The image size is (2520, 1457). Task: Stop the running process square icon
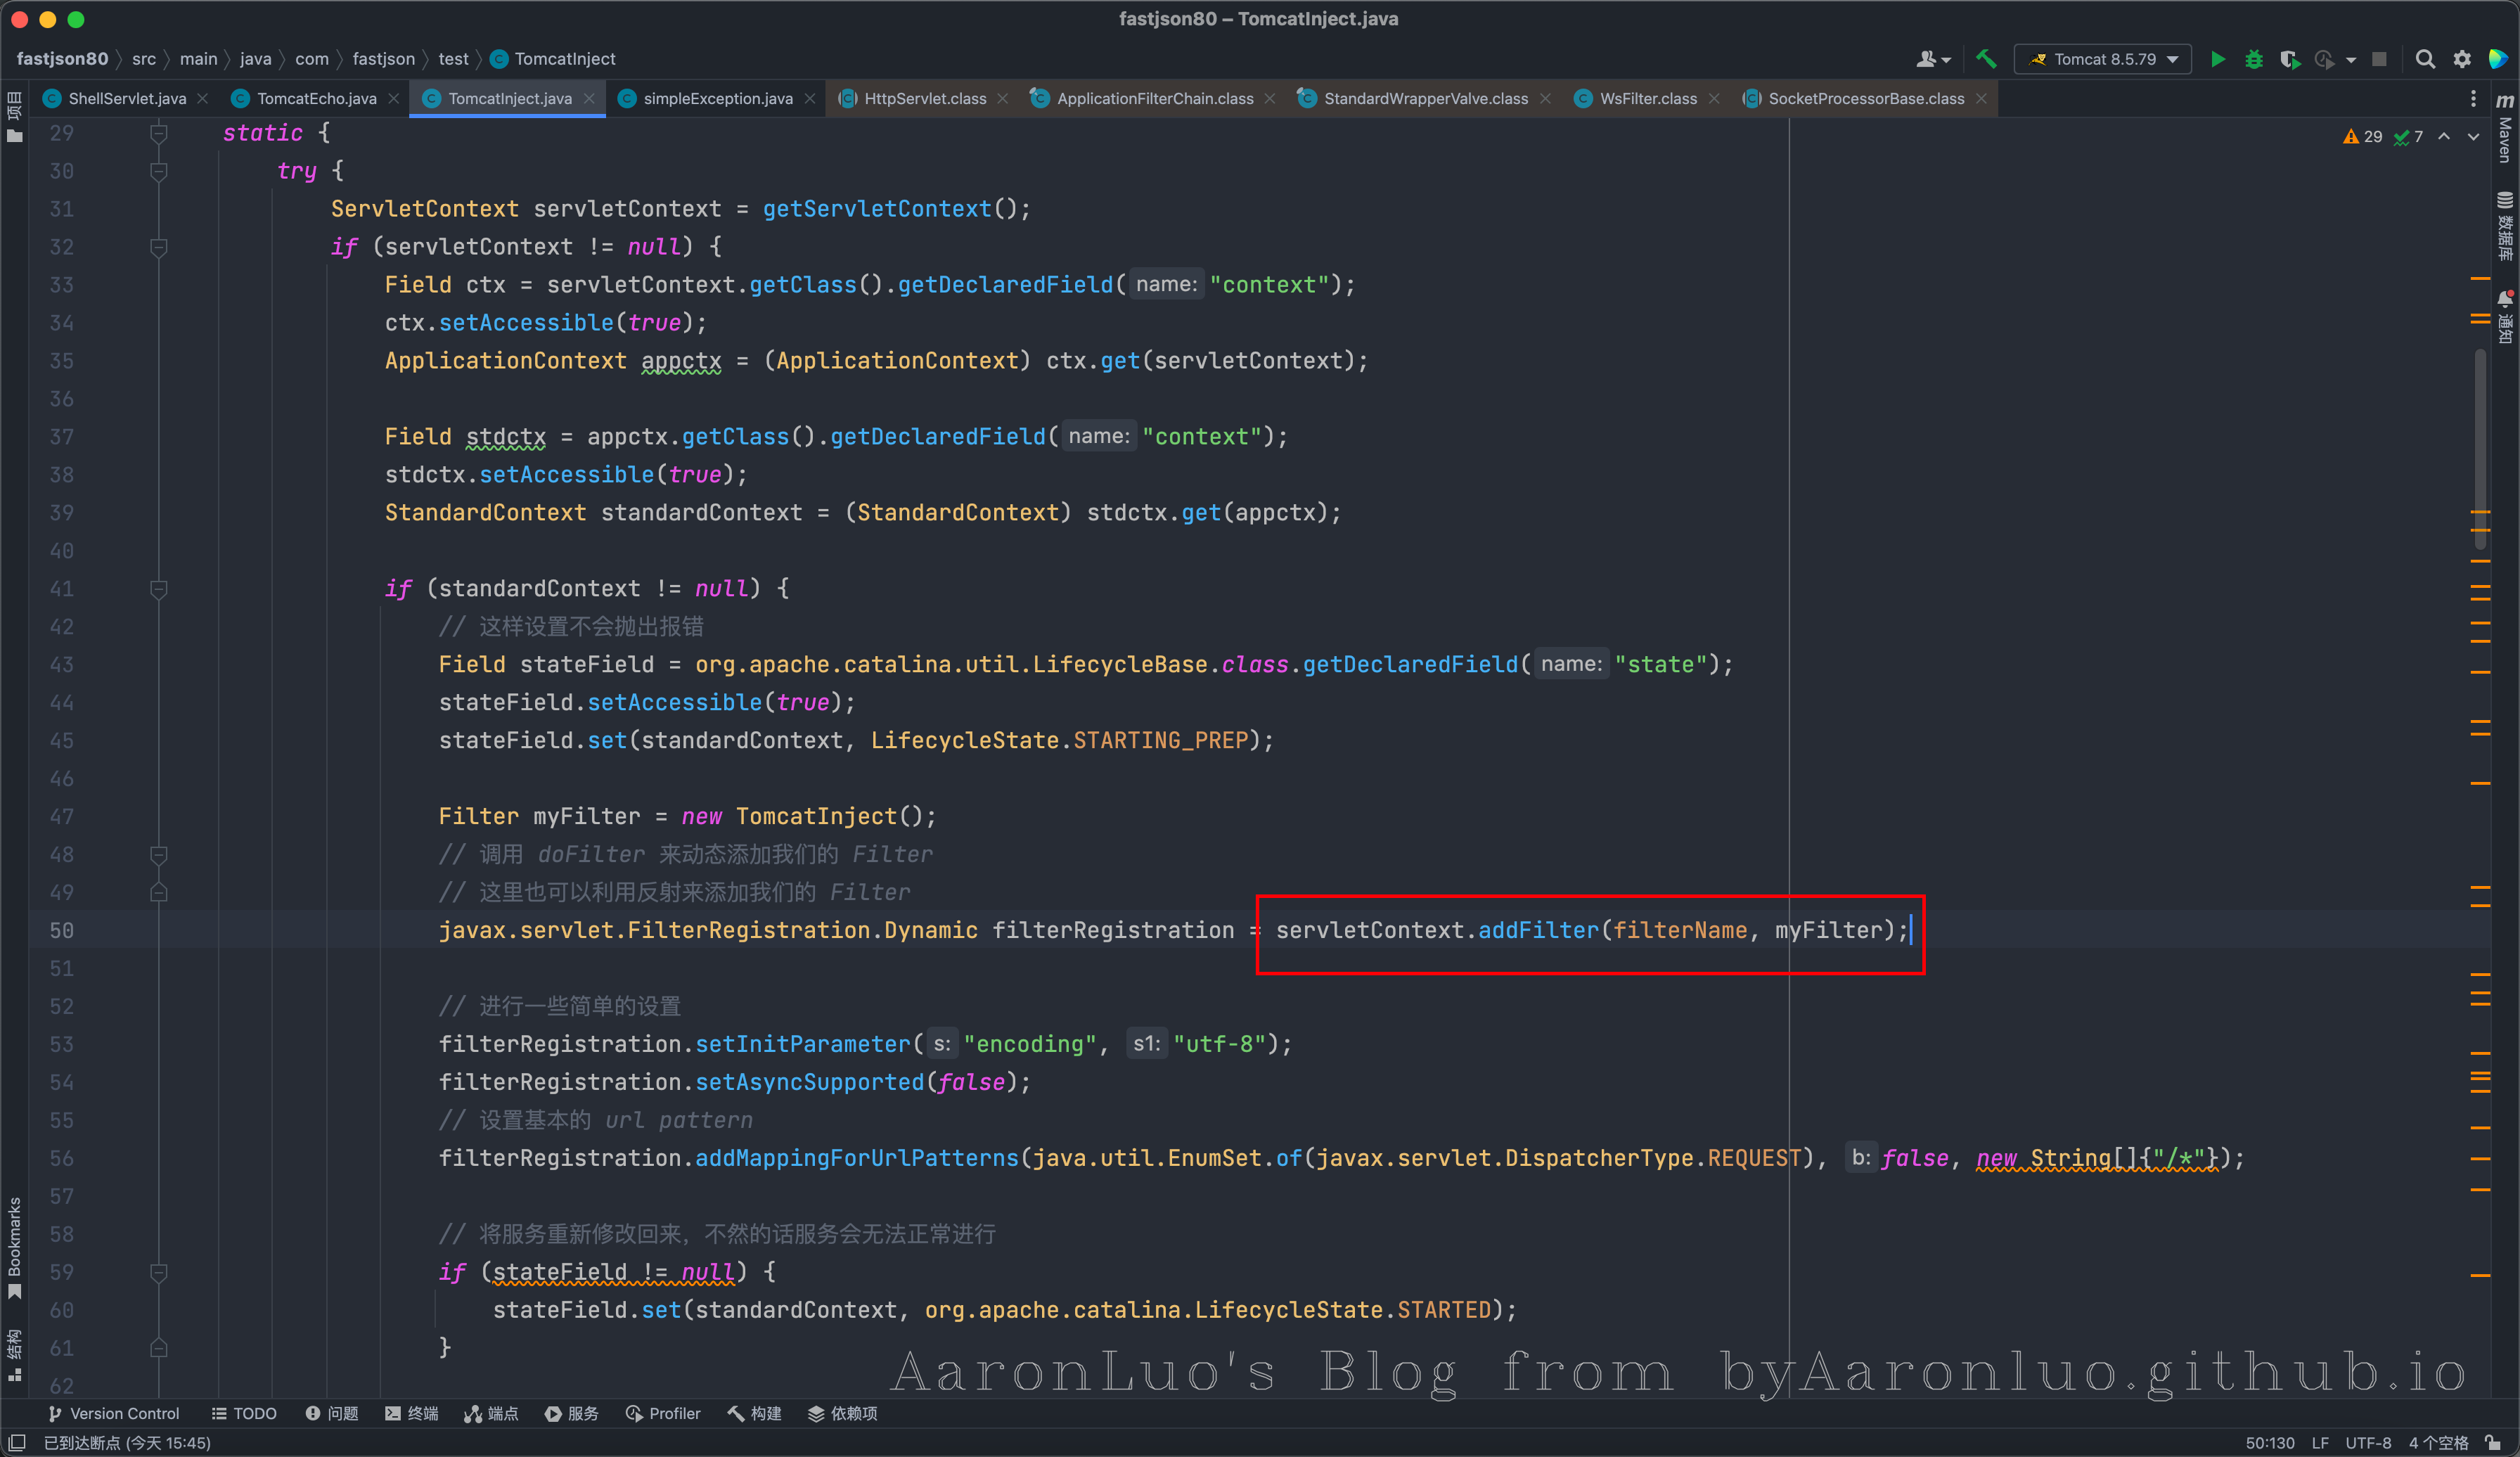tap(2379, 59)
